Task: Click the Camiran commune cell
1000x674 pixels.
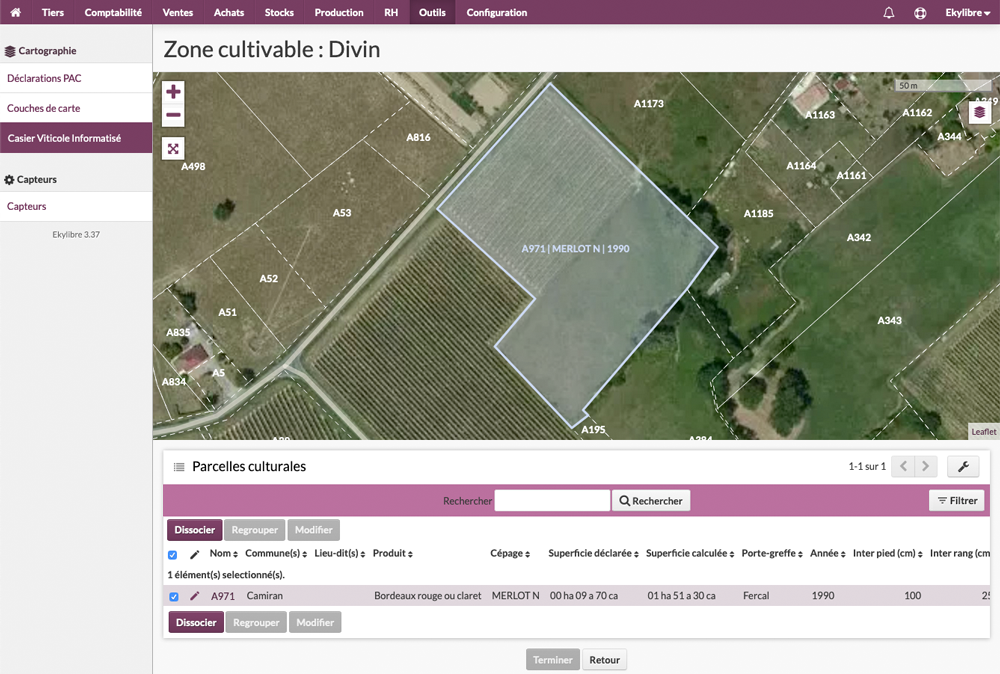Action: pos(265,596)
